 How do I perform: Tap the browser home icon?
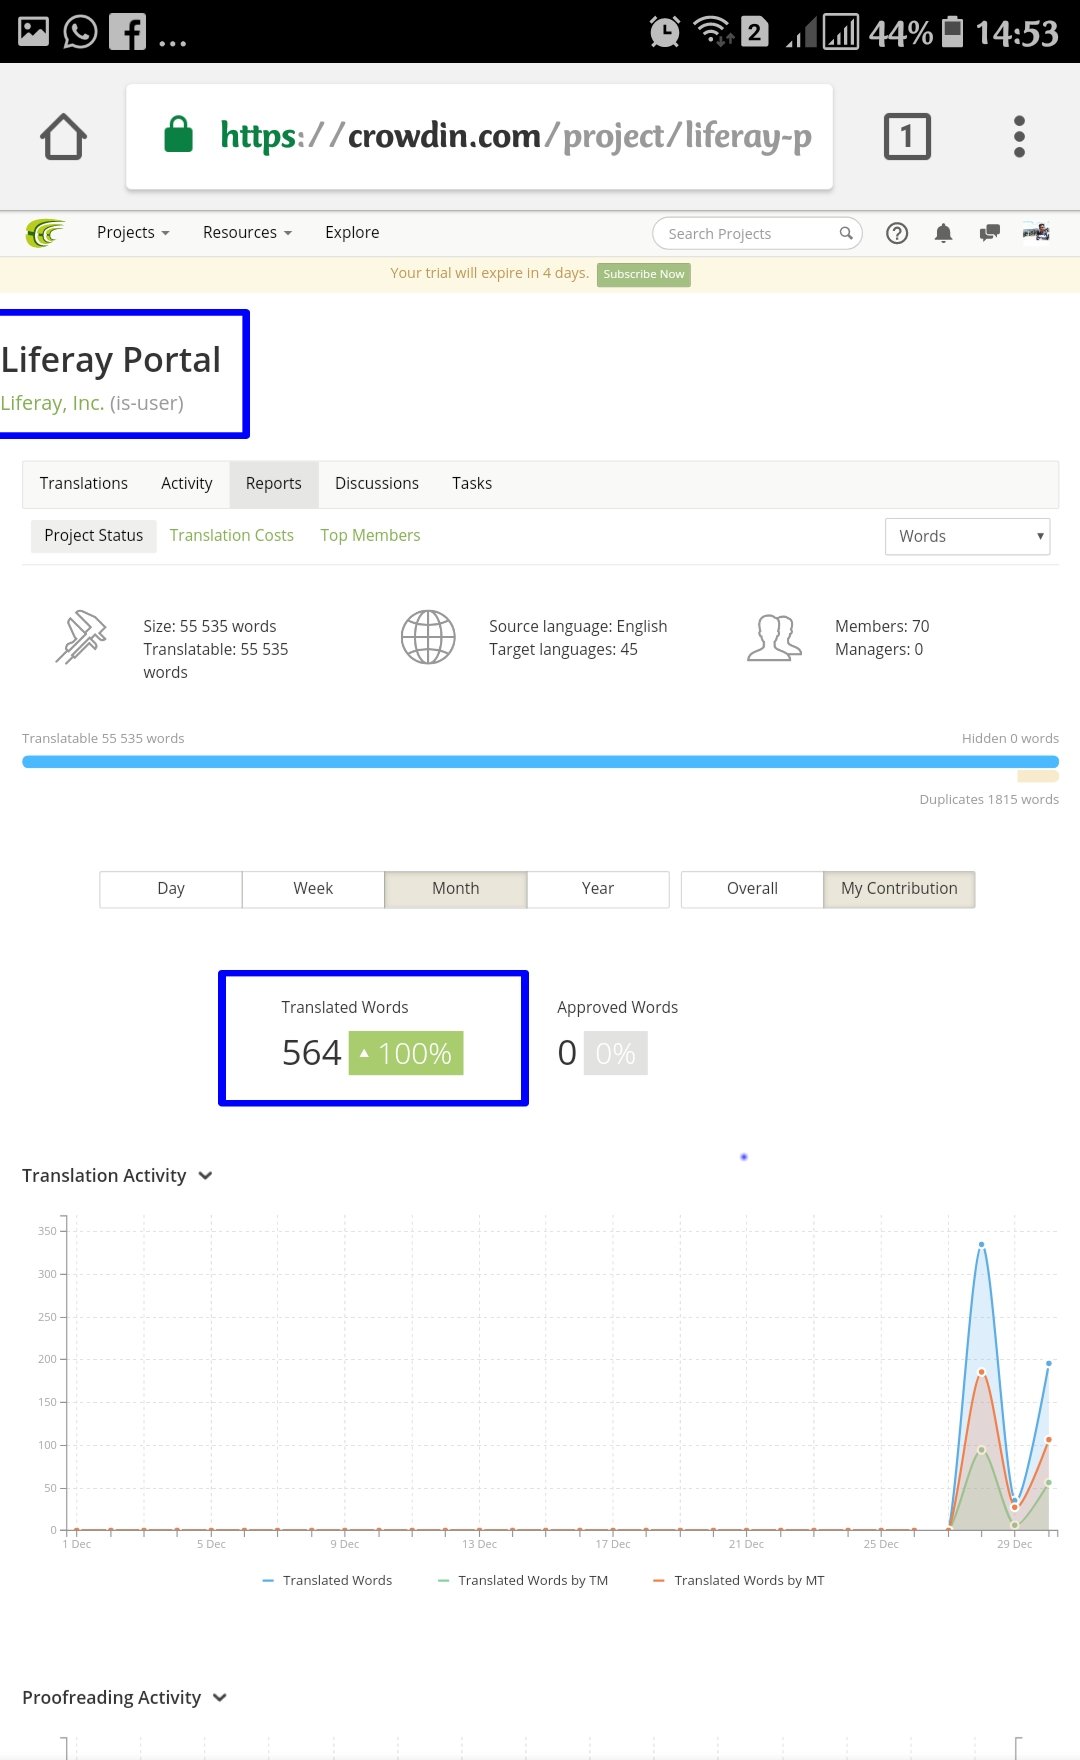pos(63,137)
